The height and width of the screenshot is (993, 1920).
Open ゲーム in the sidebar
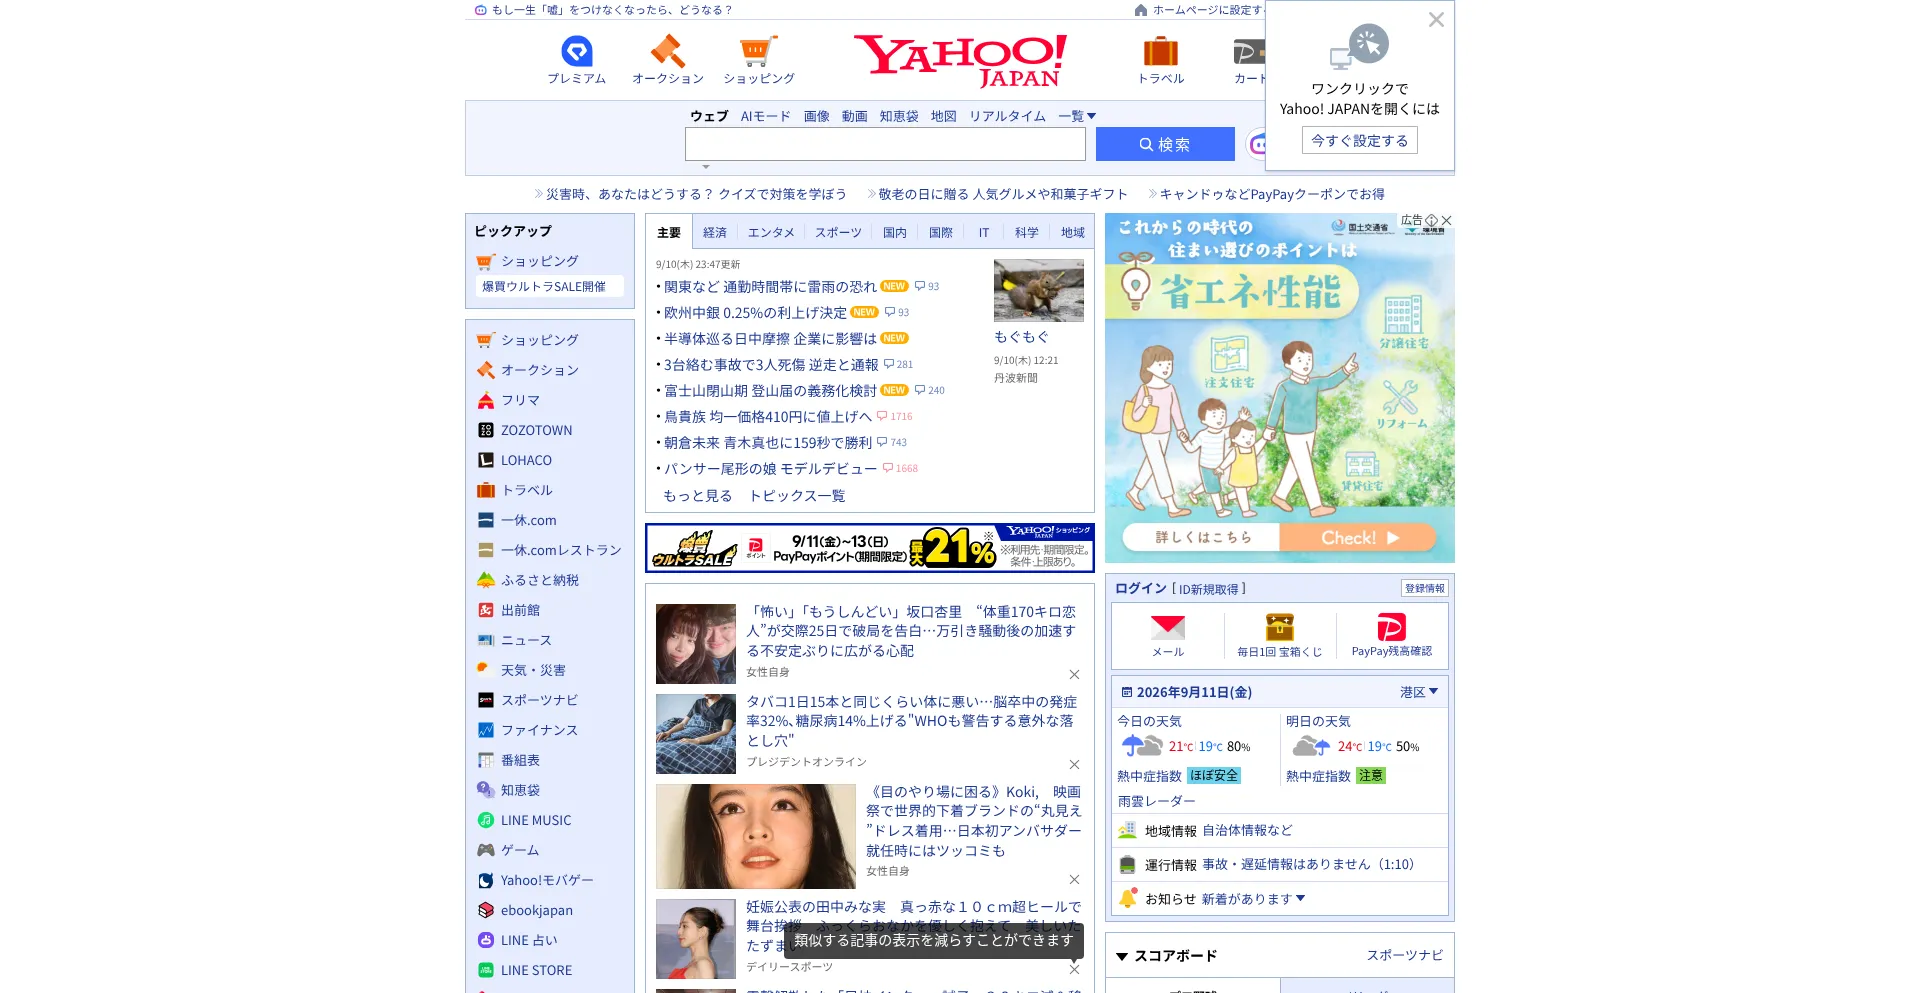(520, 850)
